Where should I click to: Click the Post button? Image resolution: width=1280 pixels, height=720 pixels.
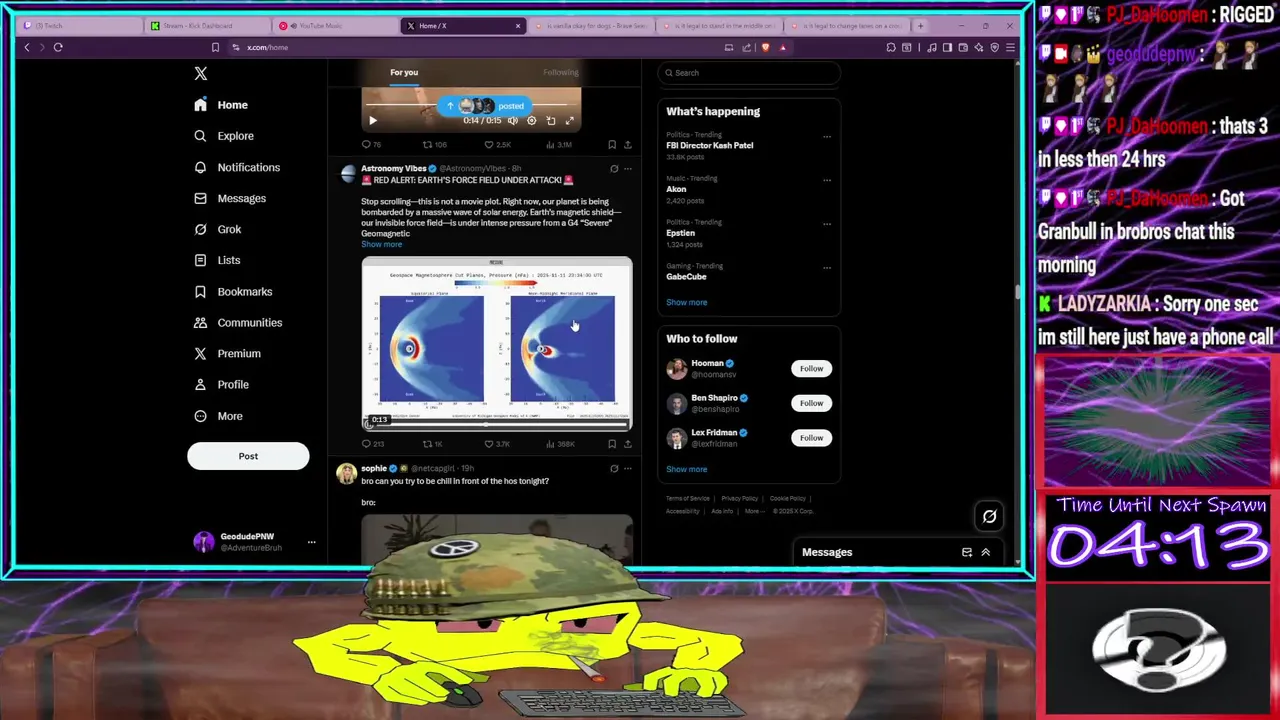[248, 456]
